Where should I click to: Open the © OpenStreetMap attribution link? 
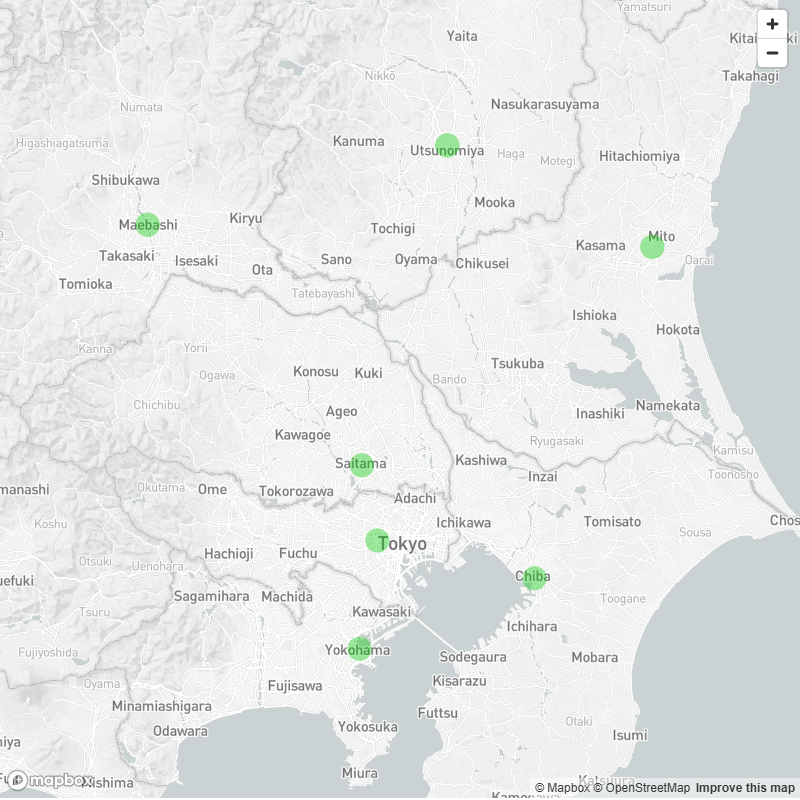pos(641,788)
